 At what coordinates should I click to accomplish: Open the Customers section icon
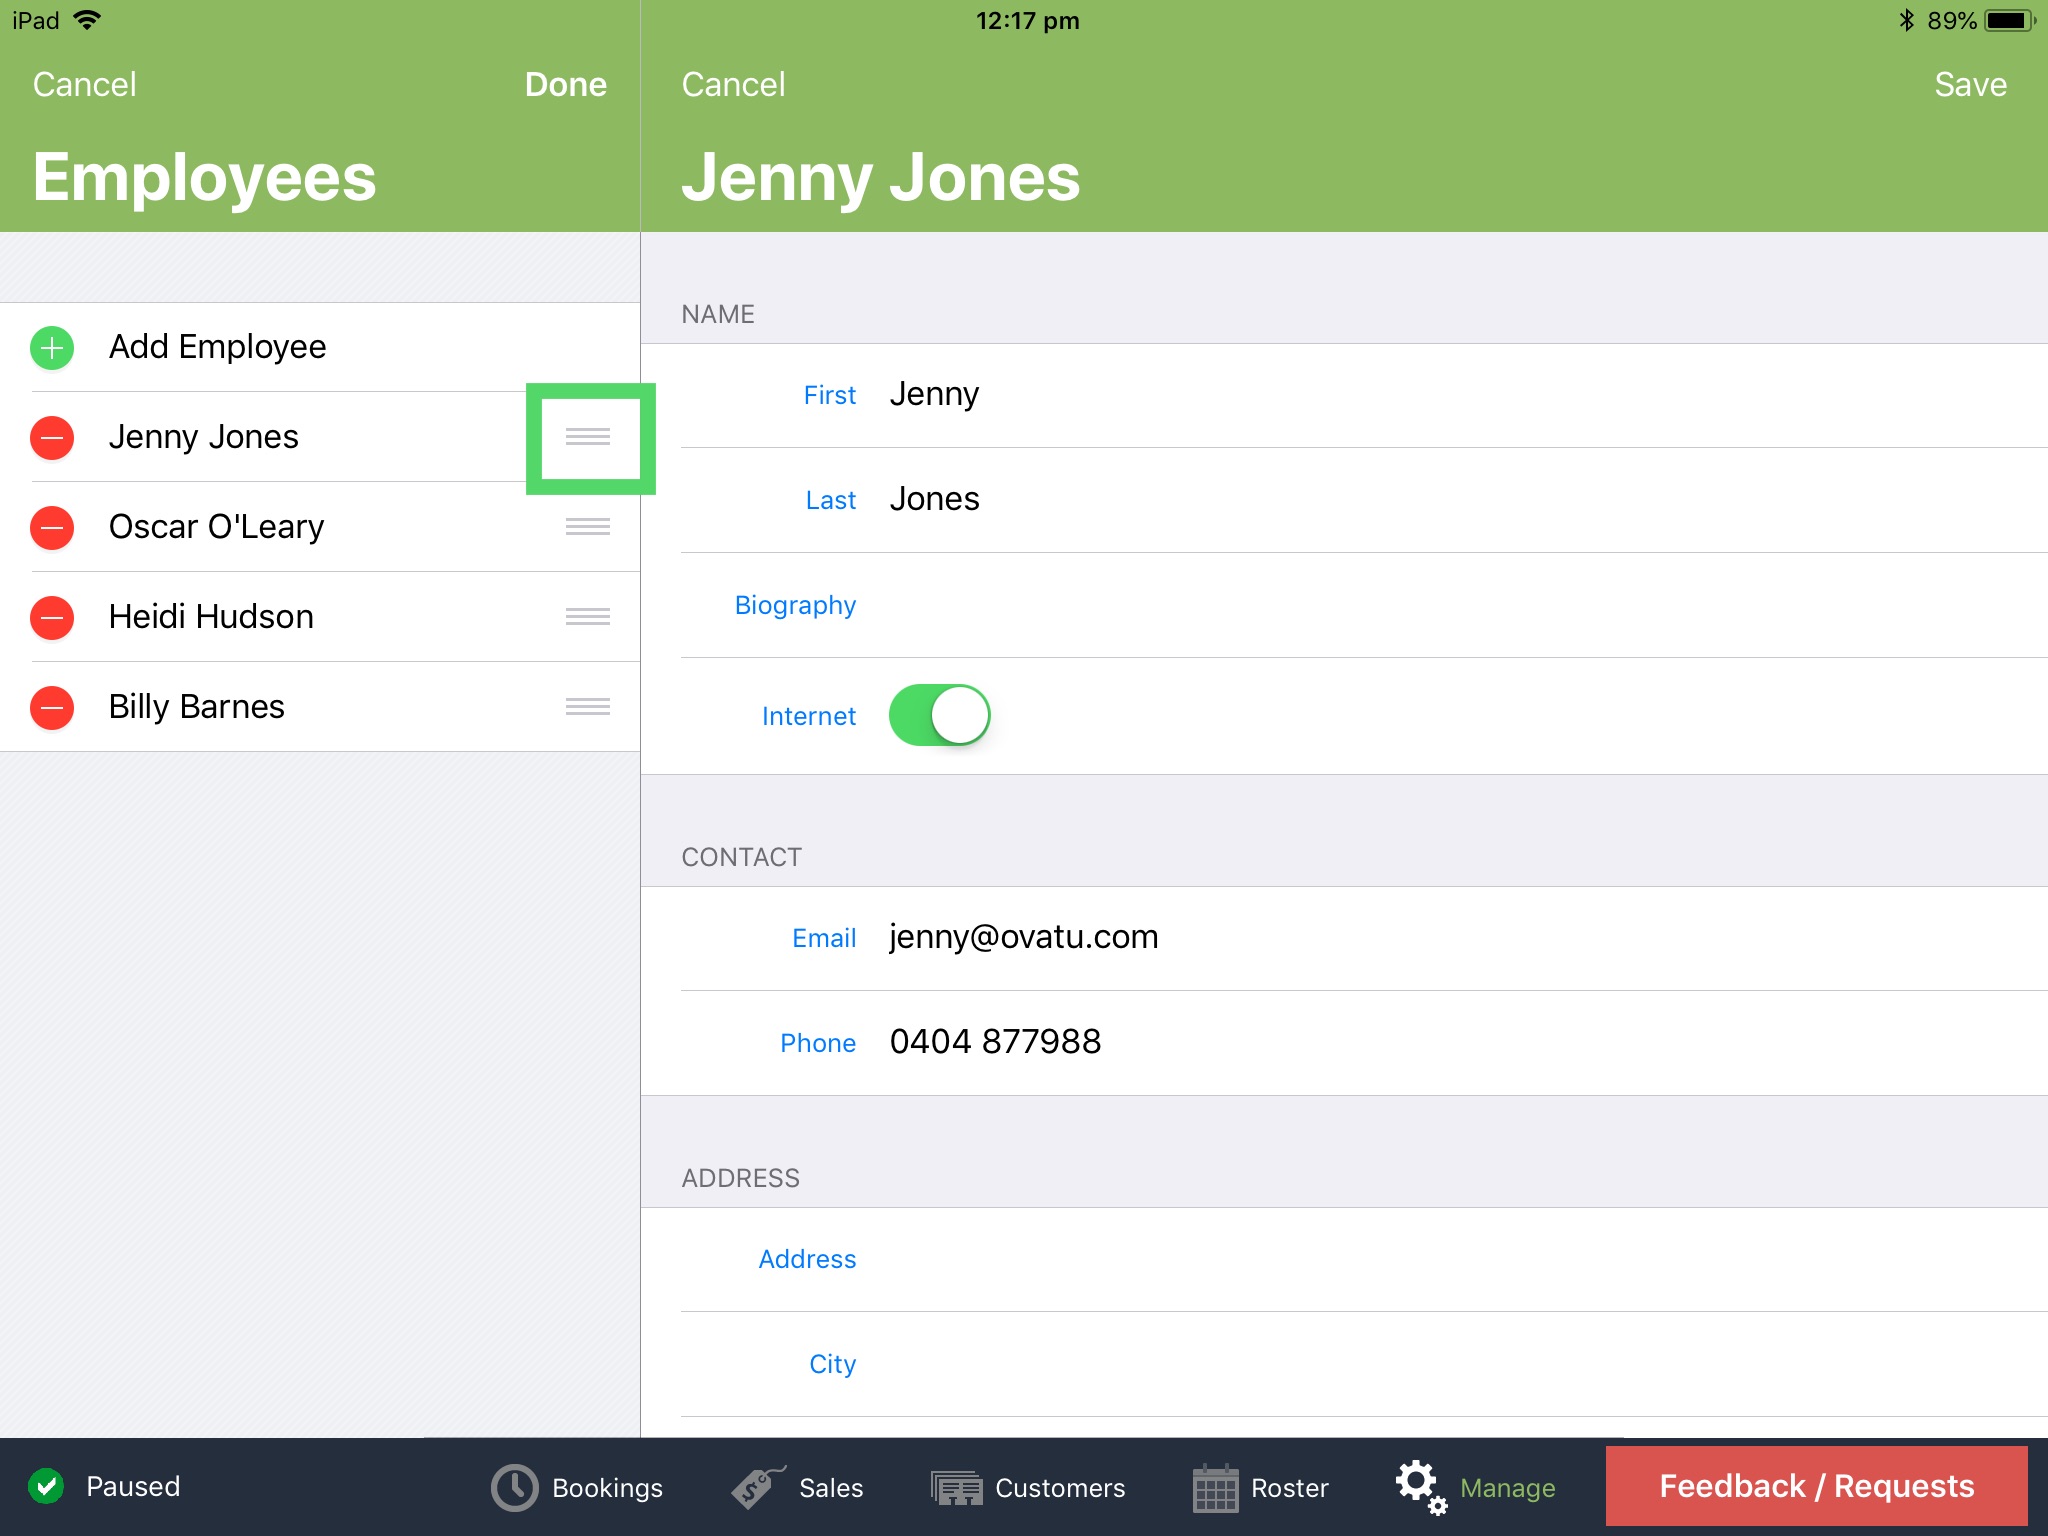click(x=957, y=1487)
